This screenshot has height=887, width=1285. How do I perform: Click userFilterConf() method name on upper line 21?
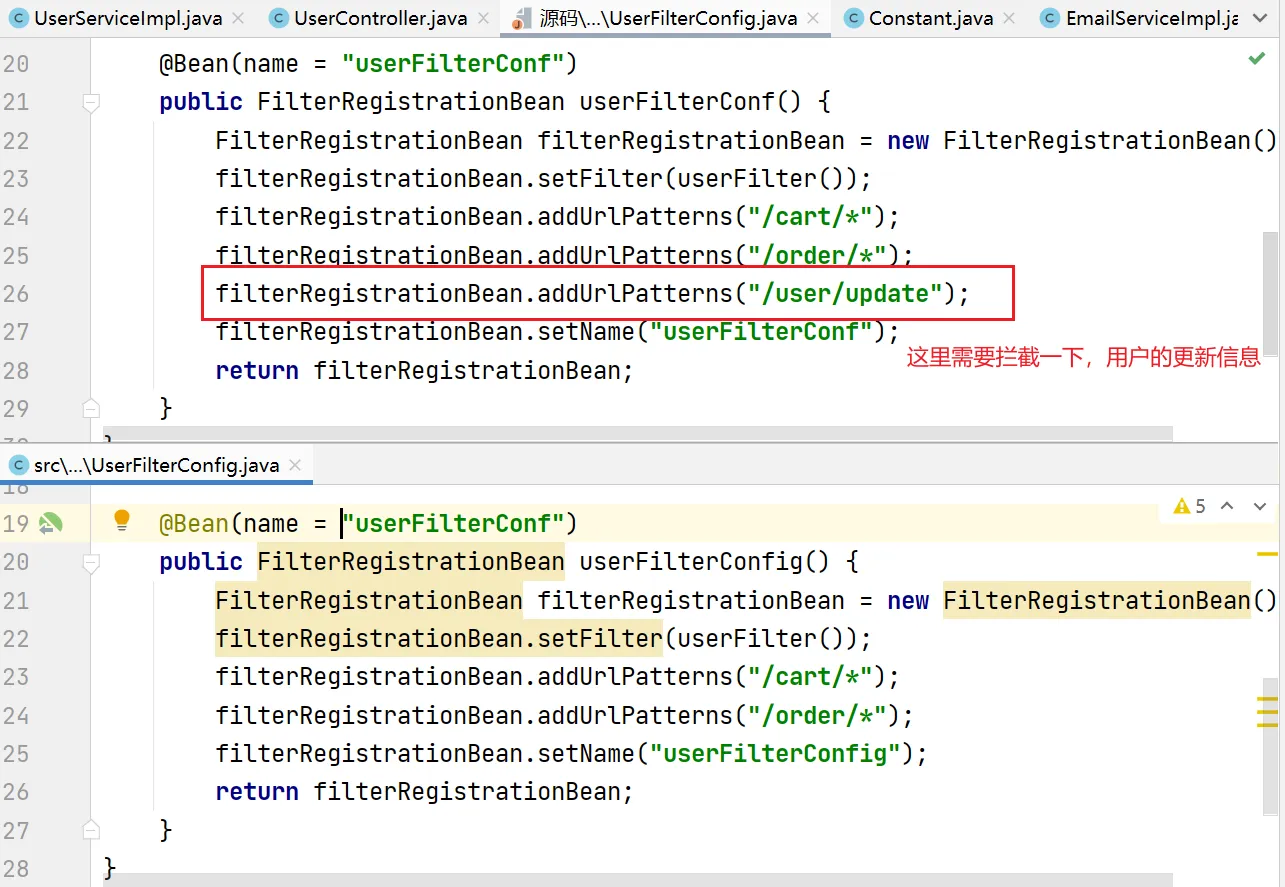(x=677, y=102)
